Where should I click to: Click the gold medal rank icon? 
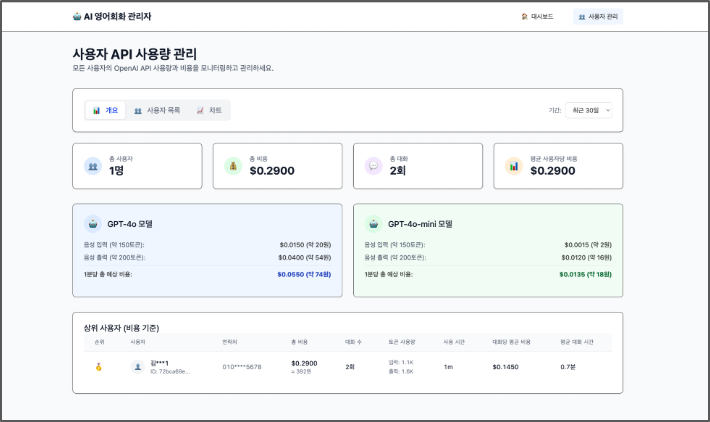(x=98, y=367)
